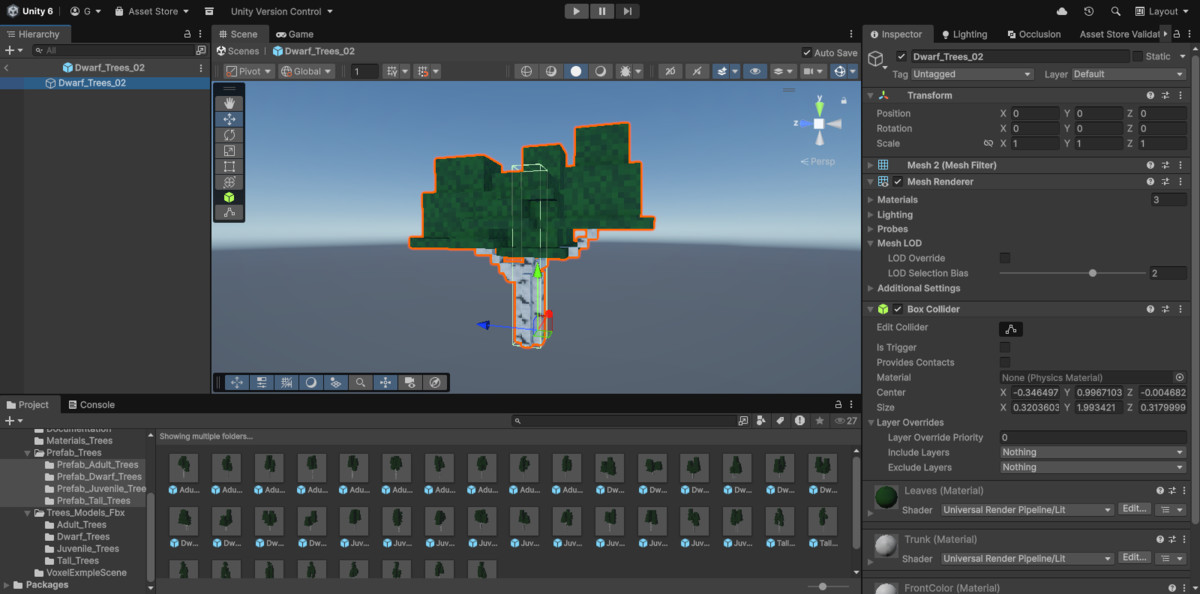Toggle scene lighting in the Scene view toolbar
Screen dimensions: 1200x594
pyautogui.click(x=551, y=70)
